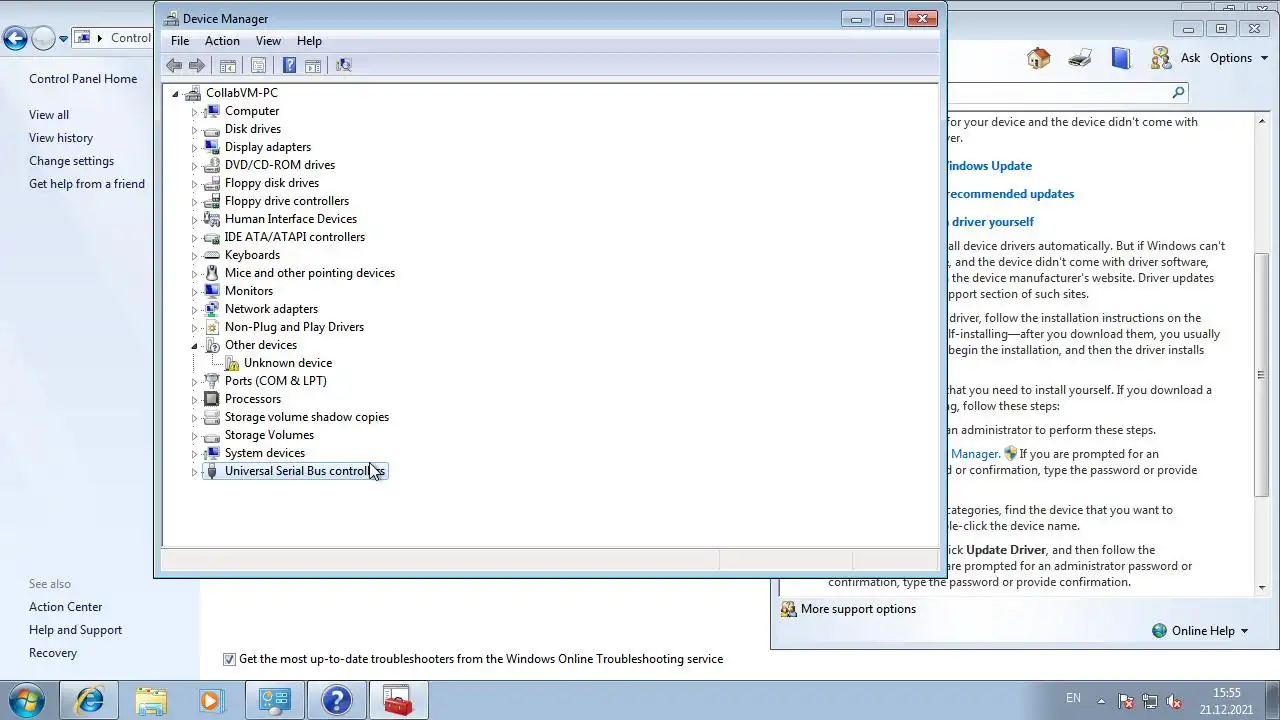Switch to Control Panel taskbar icon

(x=275, y=700)
